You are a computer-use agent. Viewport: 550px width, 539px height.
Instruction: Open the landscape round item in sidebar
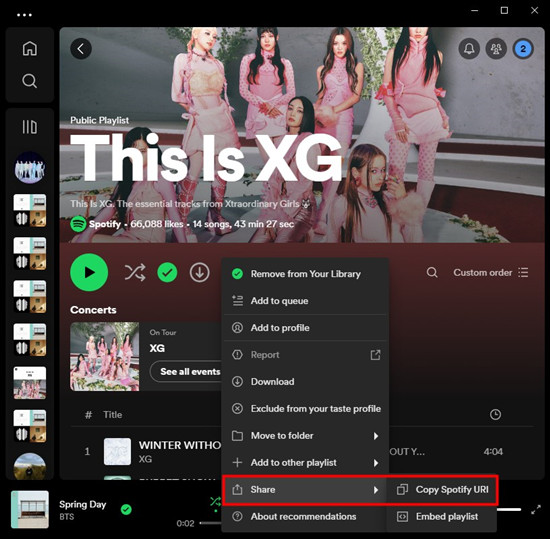[29, 466]
